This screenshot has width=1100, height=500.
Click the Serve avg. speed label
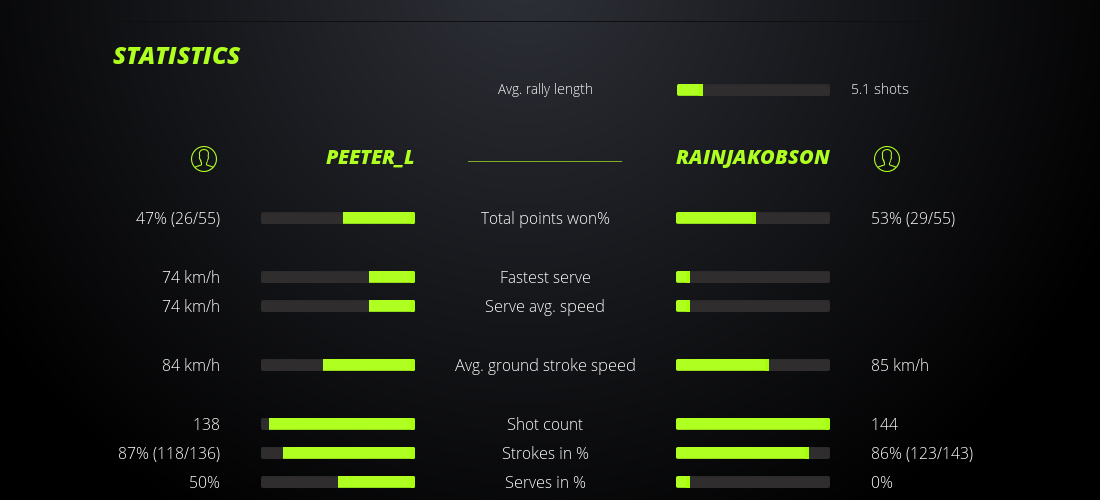[545, 306]
